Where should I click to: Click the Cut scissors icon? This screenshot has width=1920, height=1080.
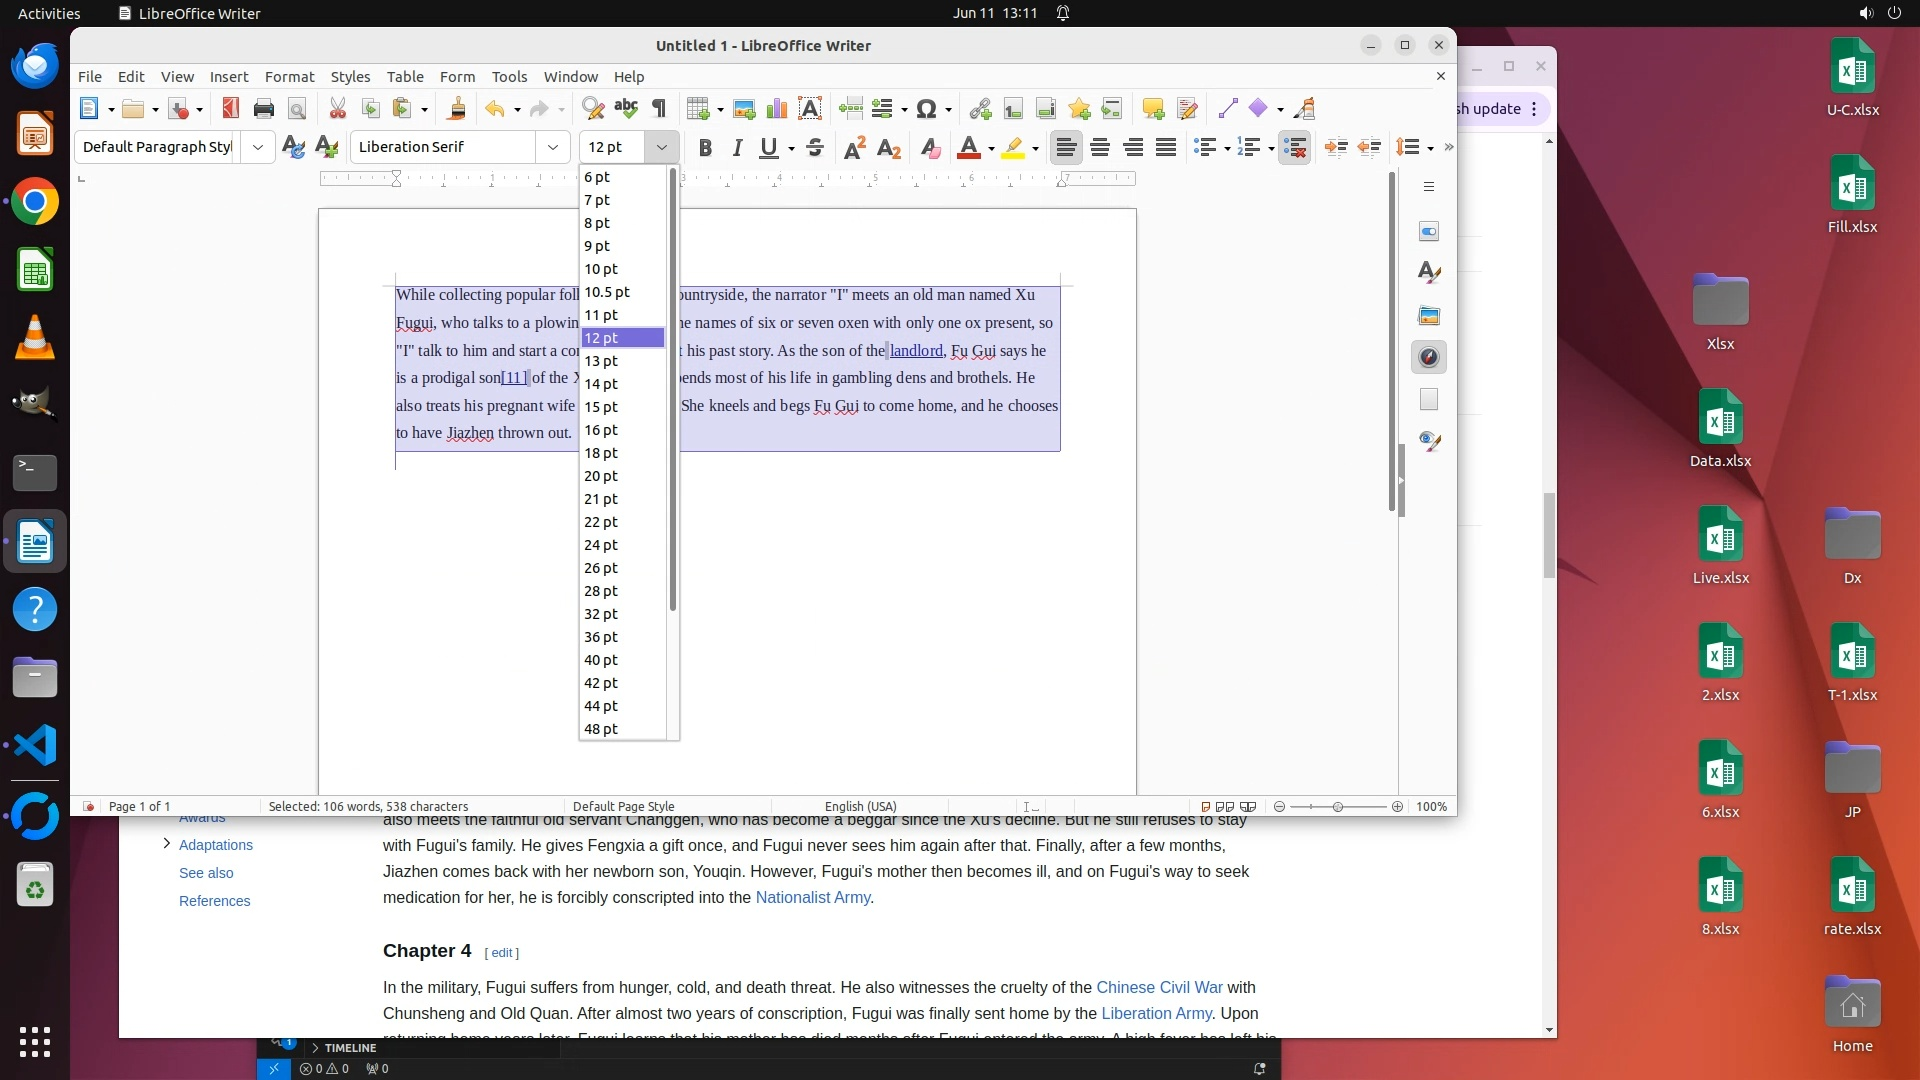tap(337, 109)
